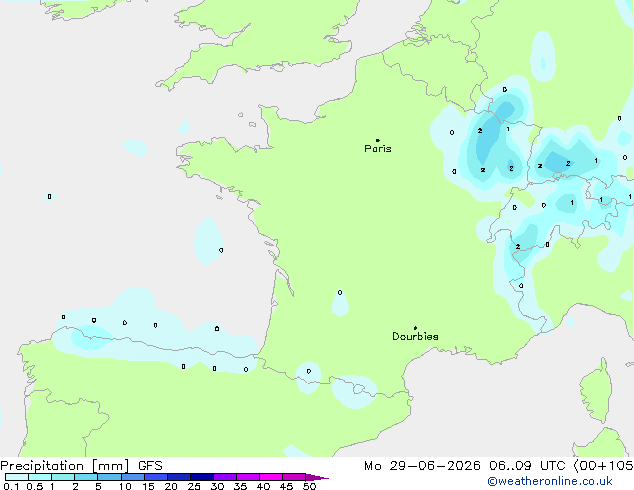Select the Dourbies location dot marker

[x=415, y=328]
